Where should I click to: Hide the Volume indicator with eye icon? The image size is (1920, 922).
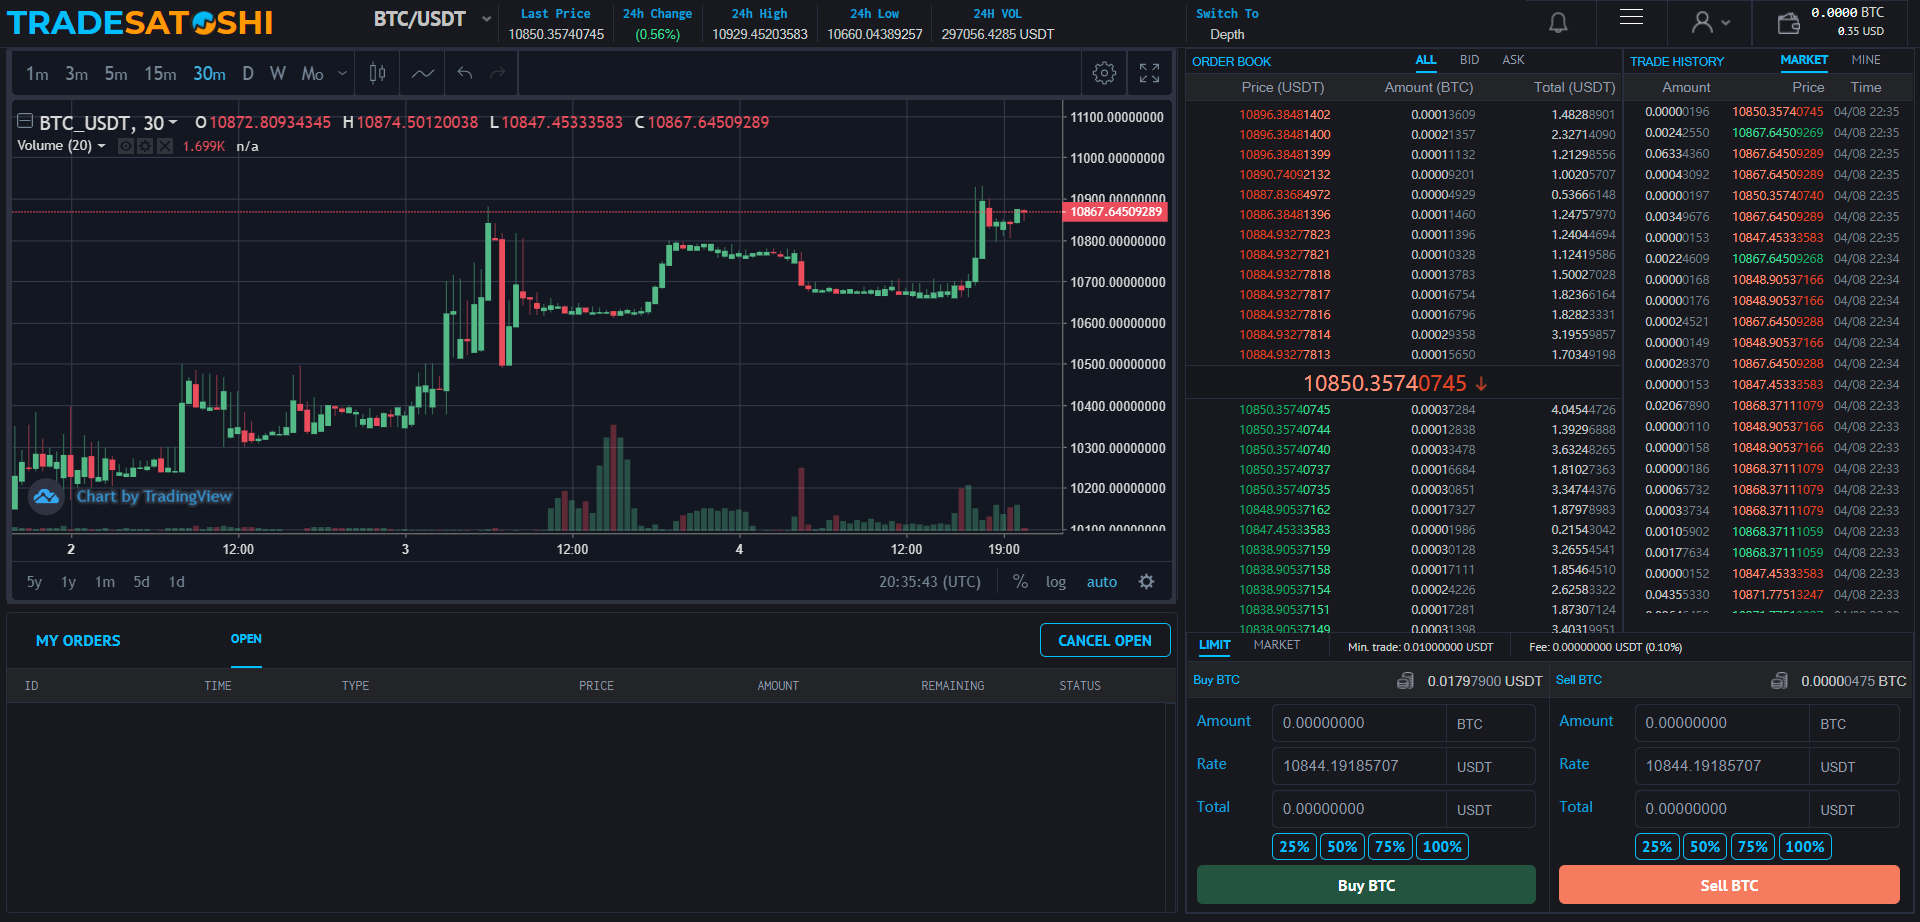click(x=126, y=146)
